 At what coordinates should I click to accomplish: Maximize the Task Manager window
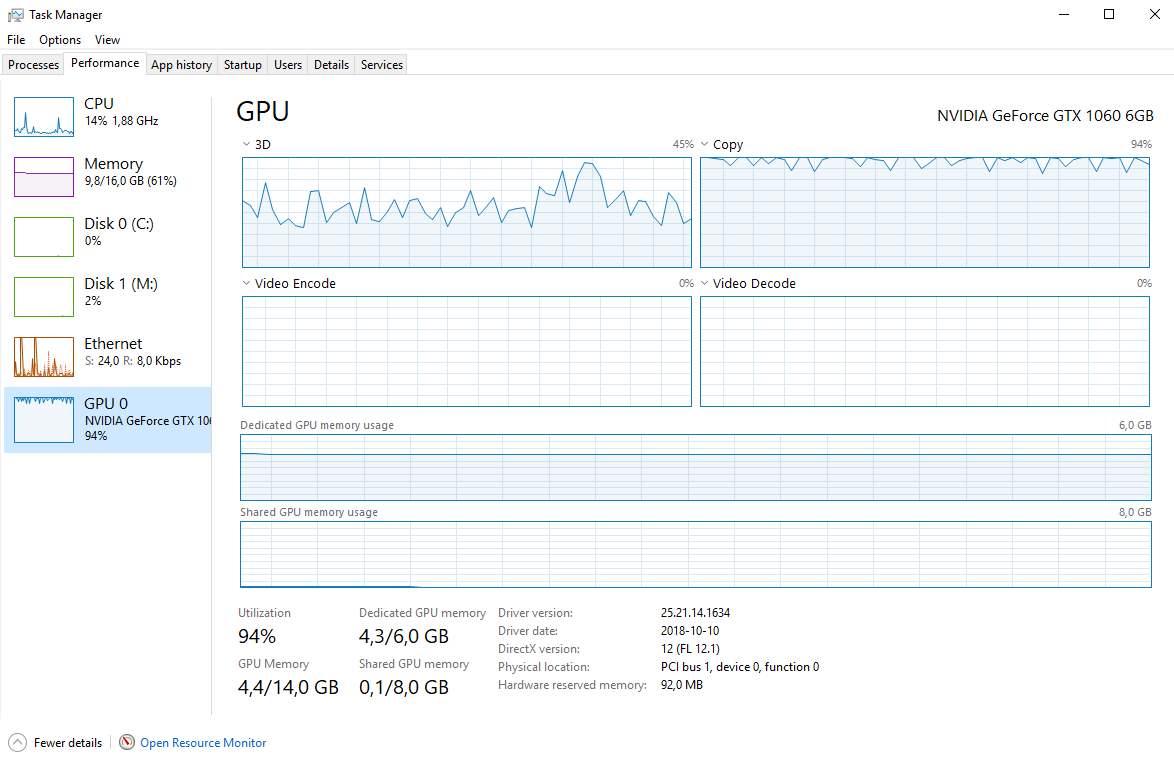pyautogui.click(x=1109, y=14)
